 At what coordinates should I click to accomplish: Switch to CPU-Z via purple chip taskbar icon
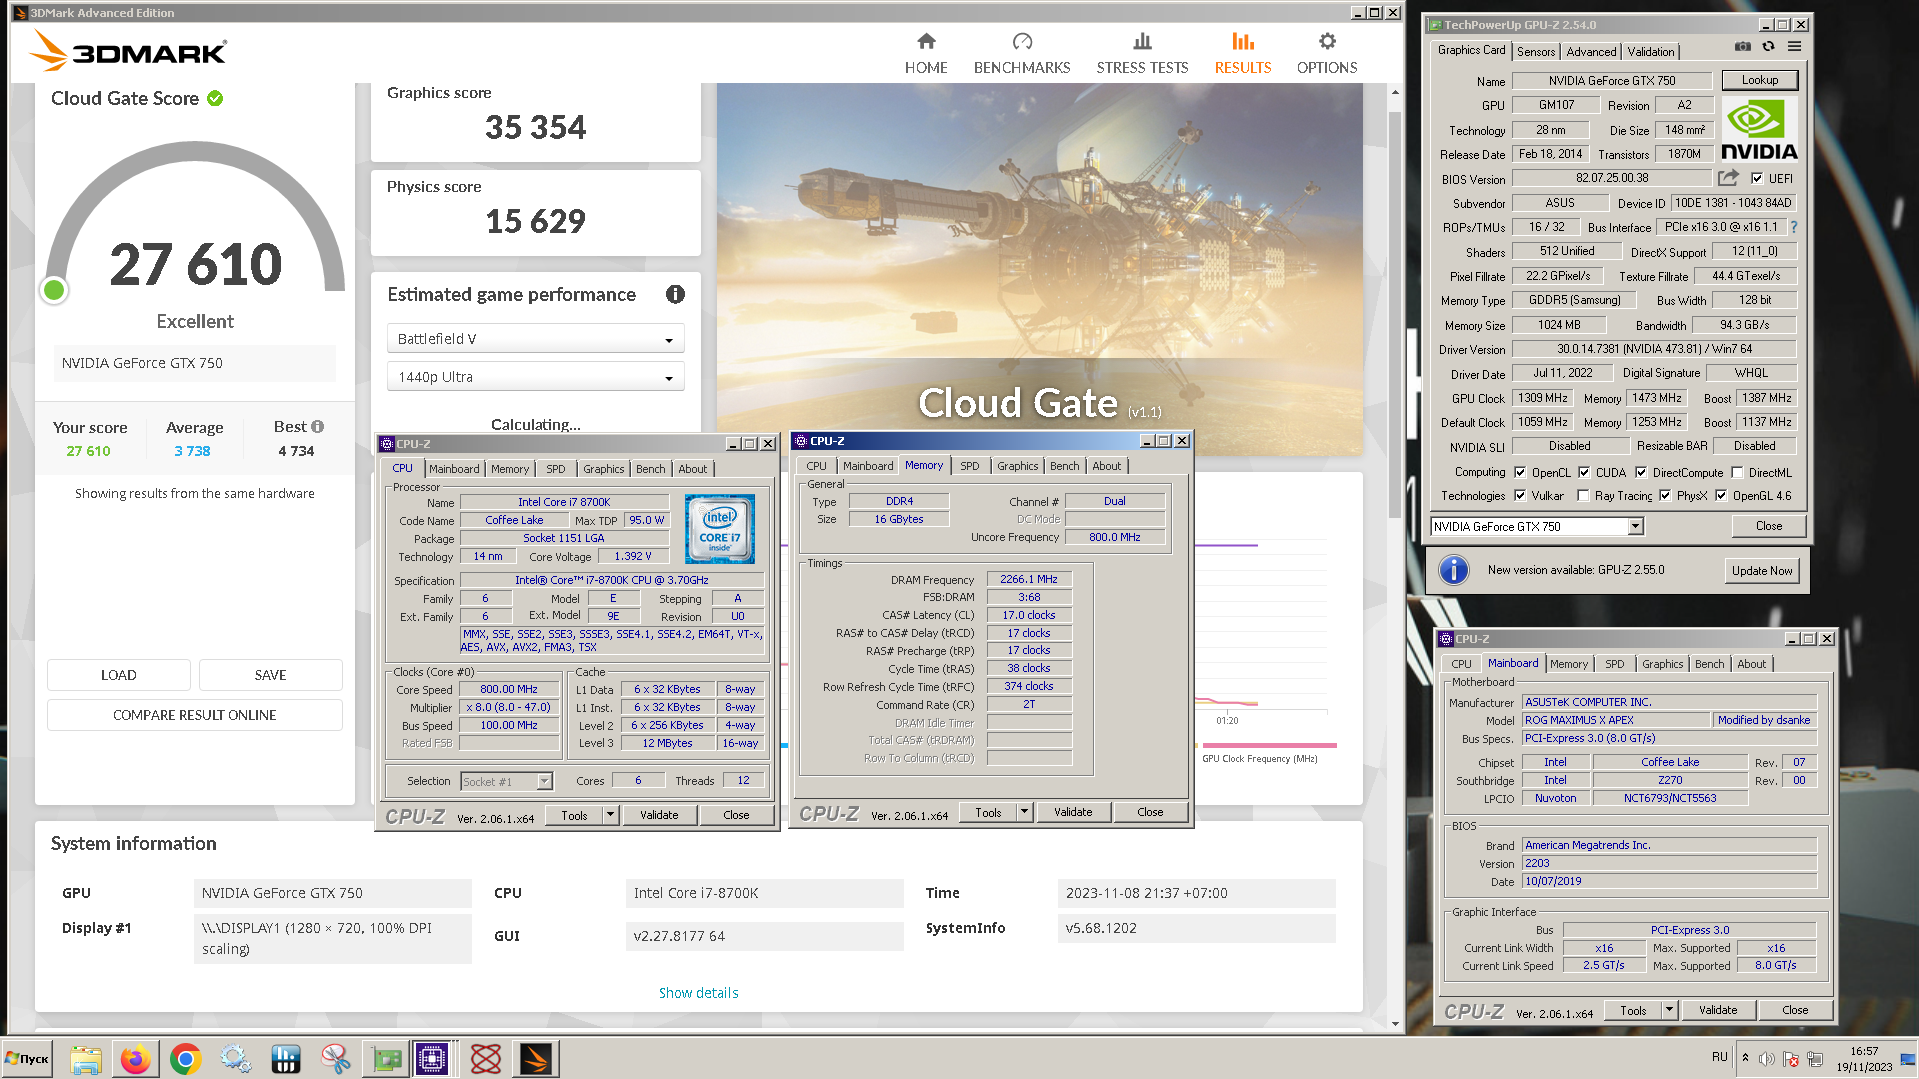coord(433,1059)
